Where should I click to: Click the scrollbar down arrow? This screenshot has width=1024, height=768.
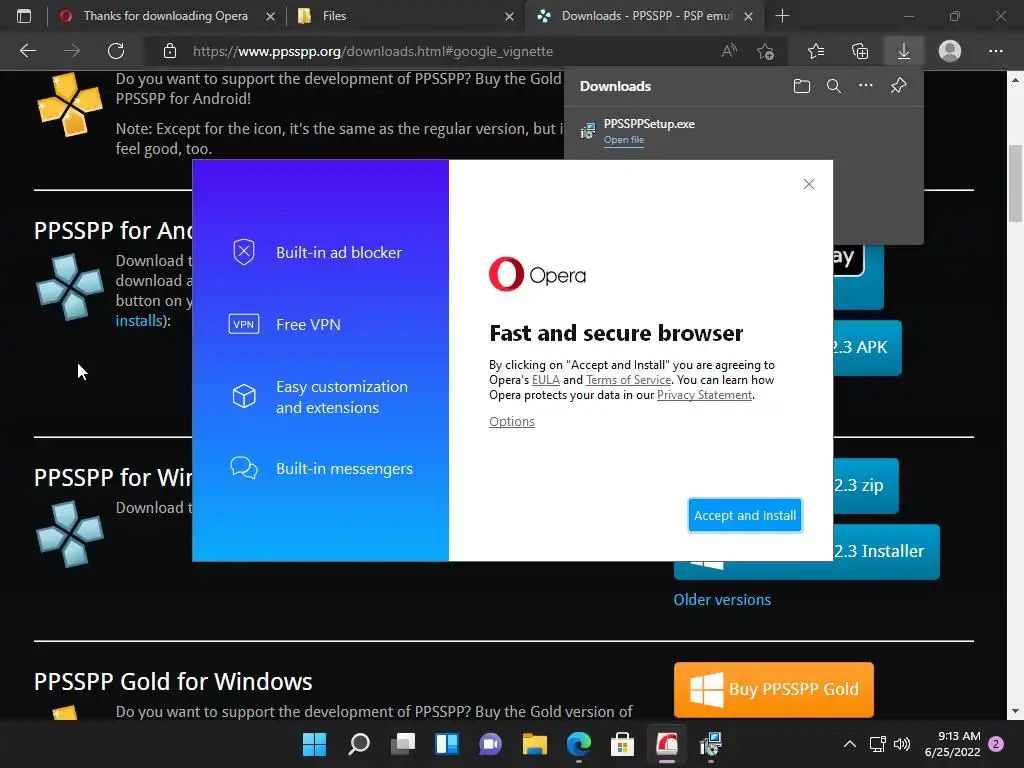click(x=1015, y=711)
